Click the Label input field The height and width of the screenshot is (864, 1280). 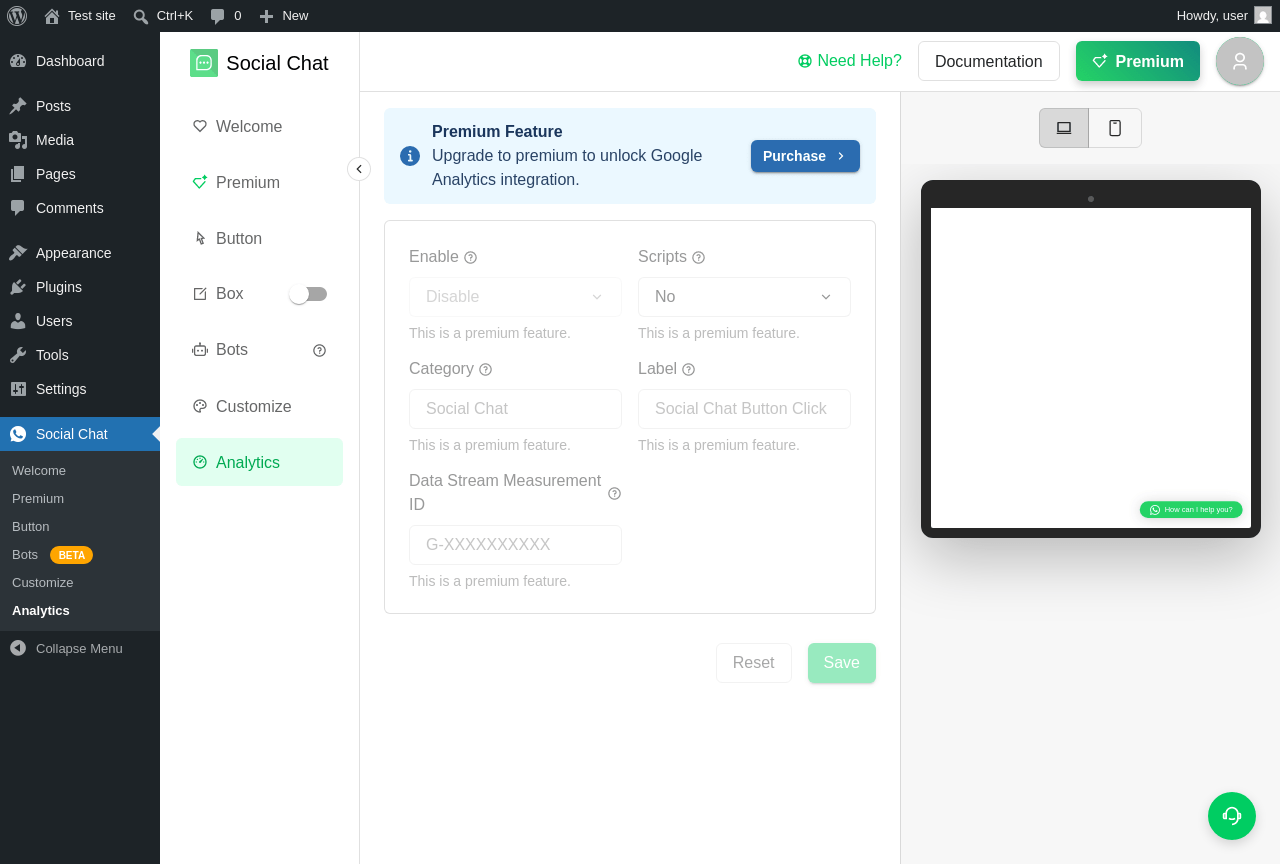coord(744,409)
